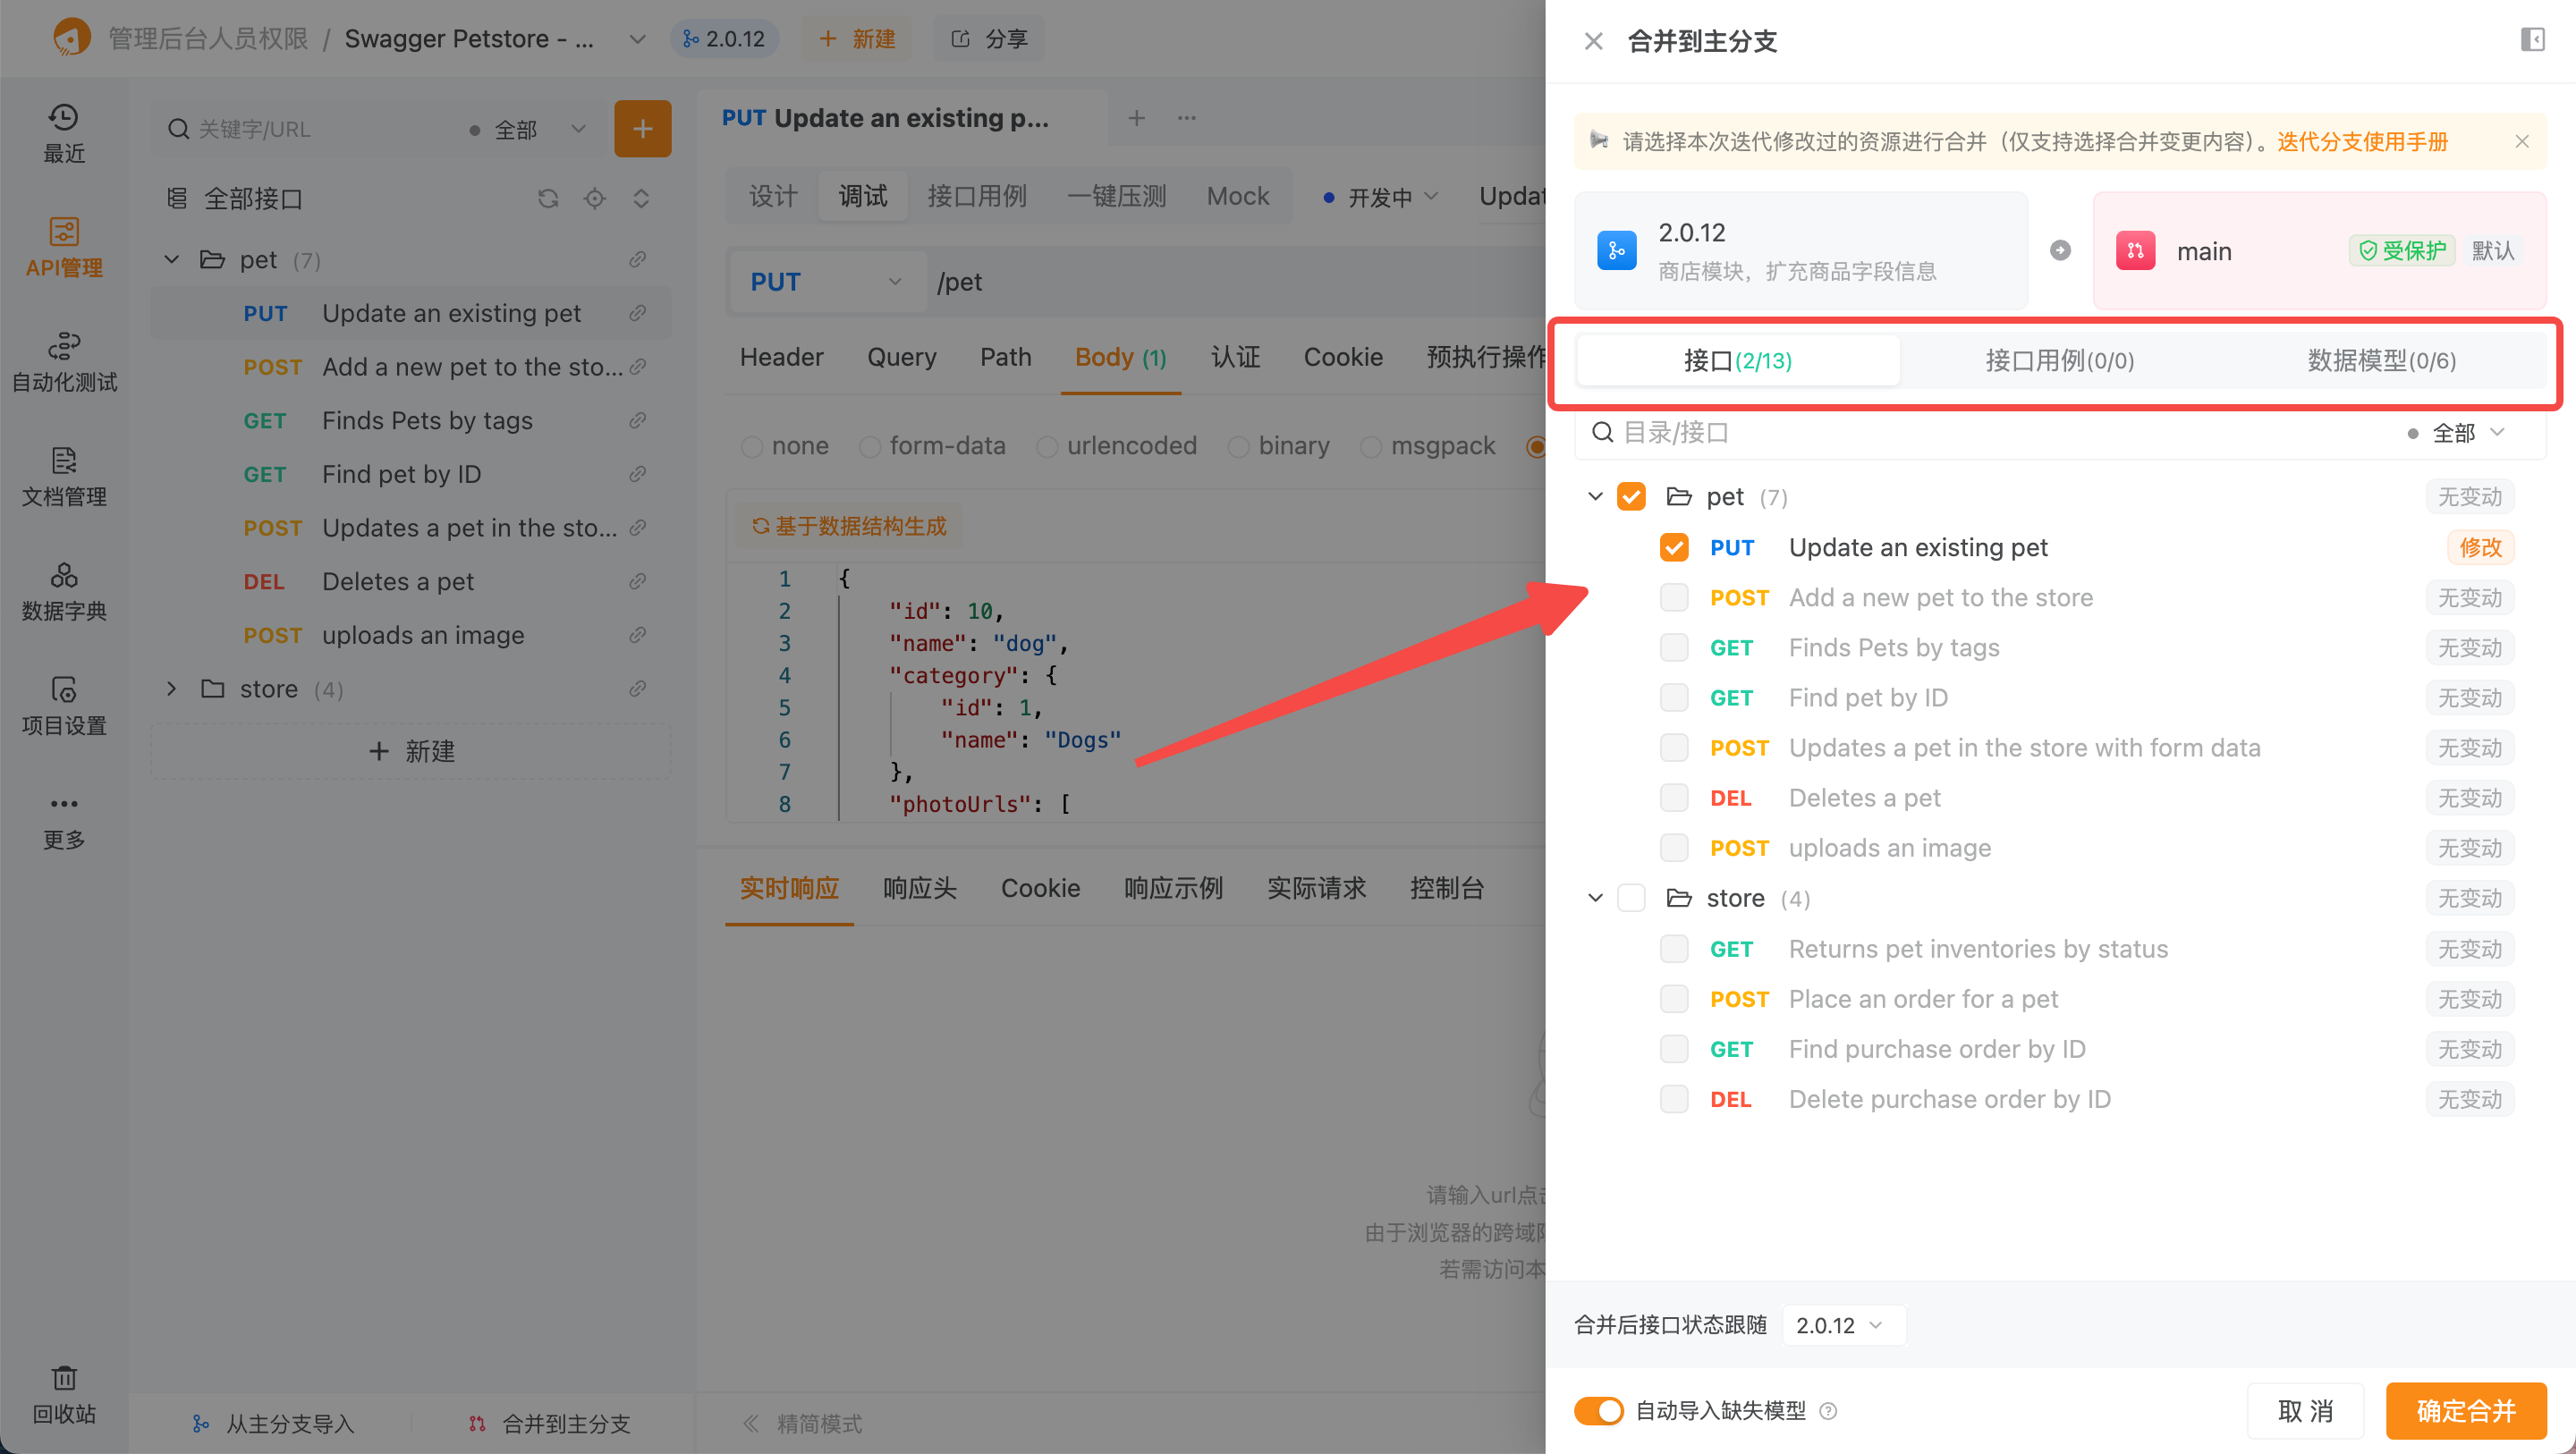Expand the store folder in the API tree

[171, 689]
